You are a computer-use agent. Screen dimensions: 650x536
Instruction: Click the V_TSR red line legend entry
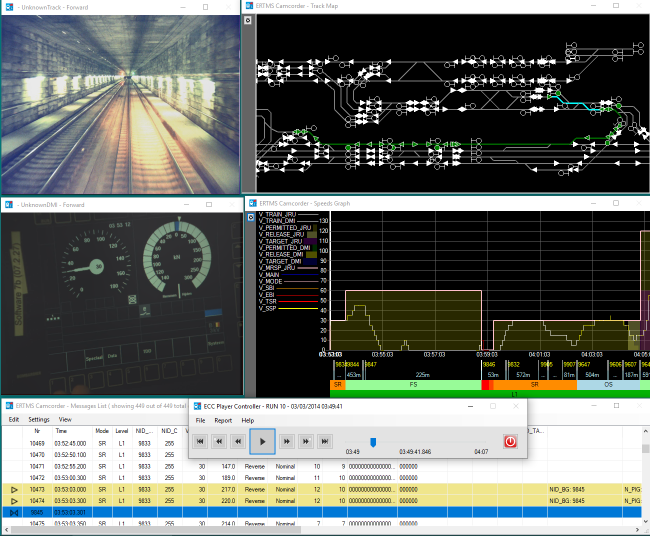[x=289, y=301]
